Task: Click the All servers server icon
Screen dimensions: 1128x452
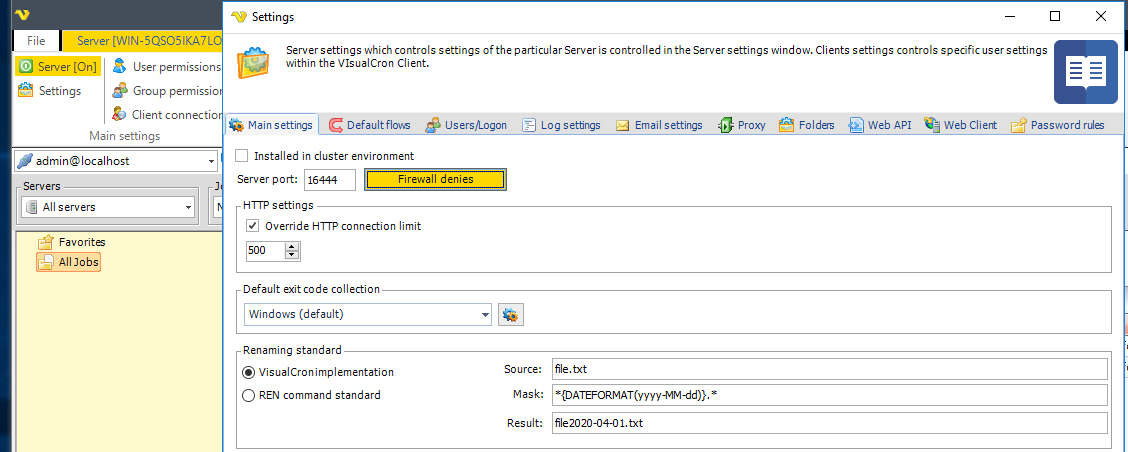Action: tap(32, 207)
